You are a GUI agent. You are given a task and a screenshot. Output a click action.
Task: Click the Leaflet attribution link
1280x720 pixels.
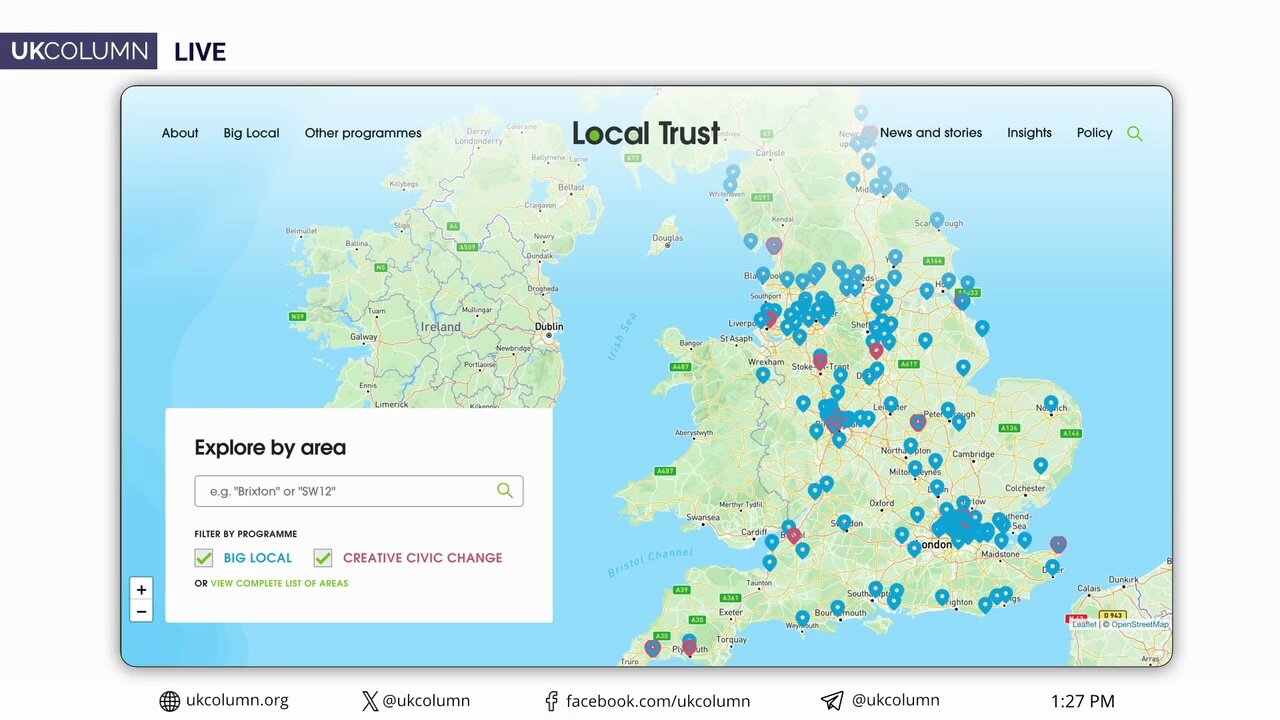[x=1084, y=624]
